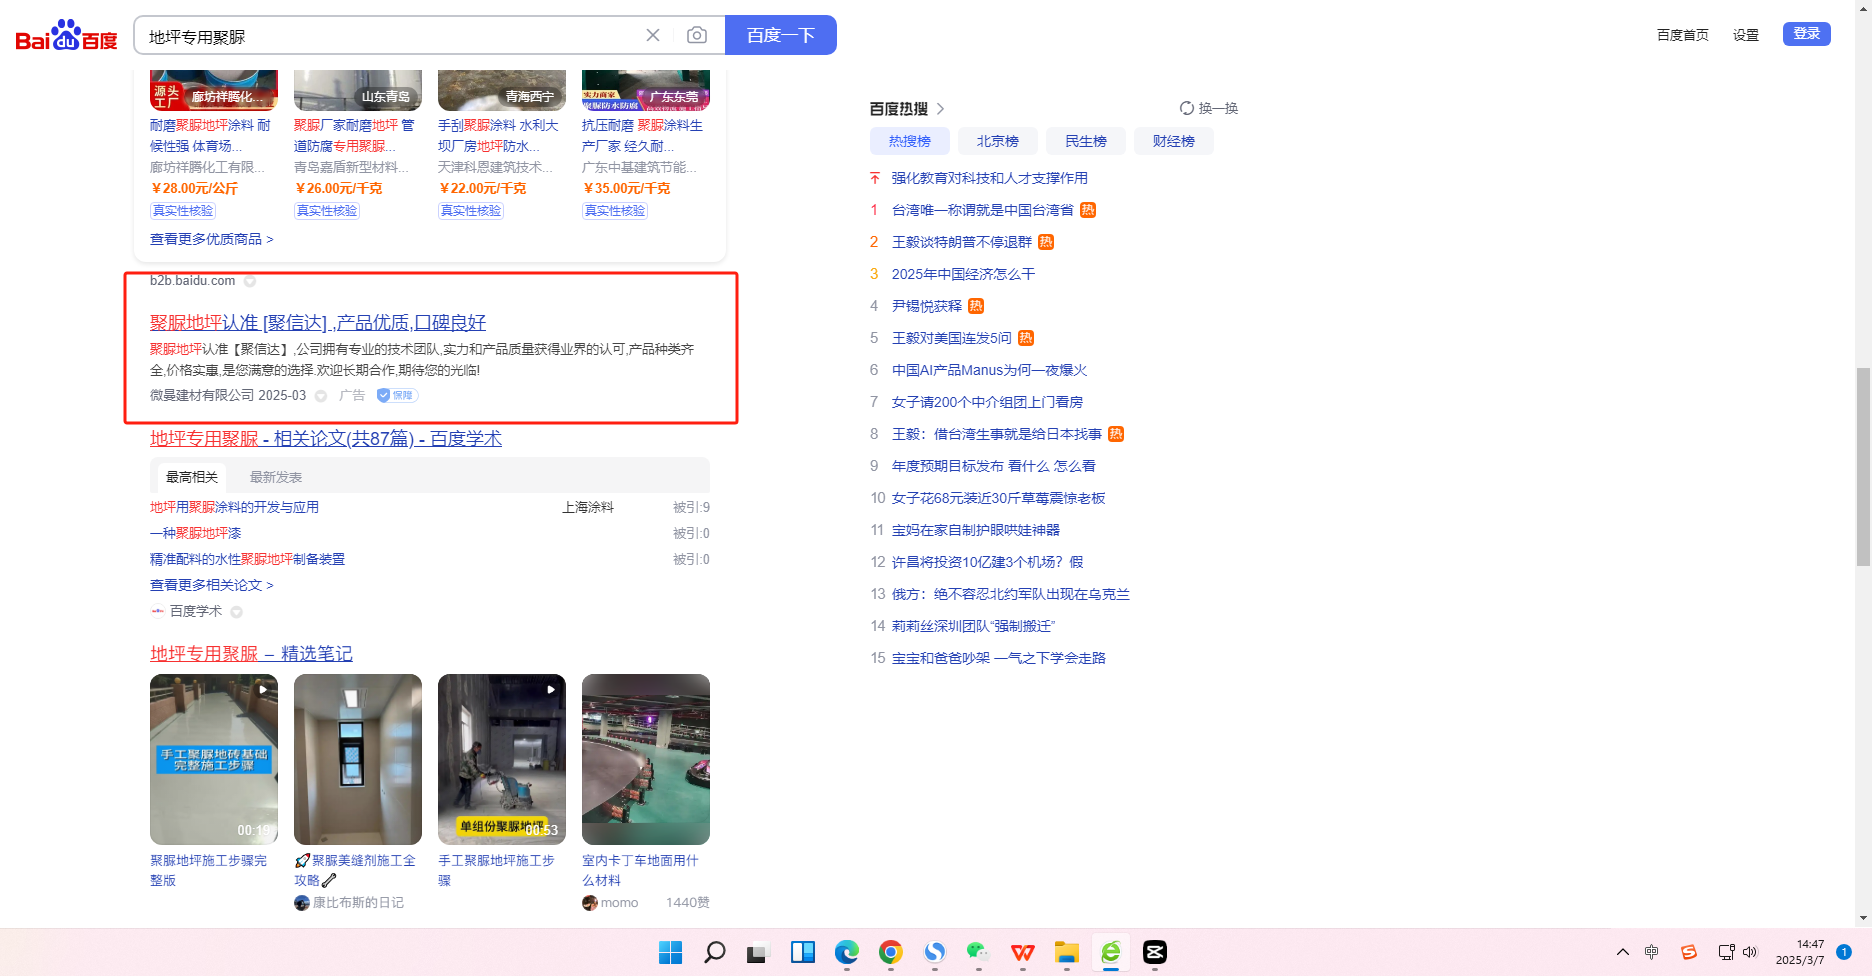The height and width of the screenshot is (976, 1872).
Task: Click the volume icon in system tray
Action: pyautogui.click(x=1750, y=952)
